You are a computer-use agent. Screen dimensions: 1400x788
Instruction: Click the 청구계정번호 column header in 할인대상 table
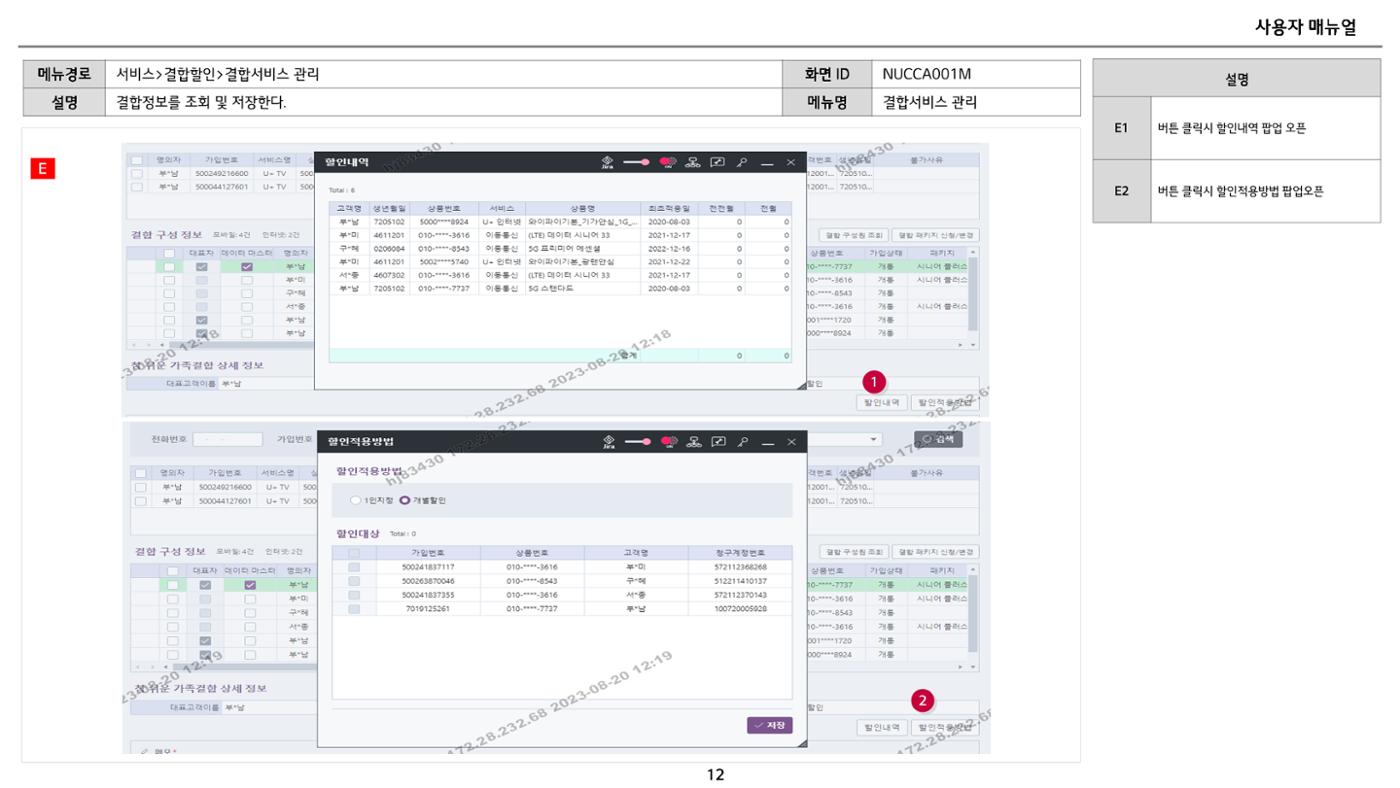741,552
